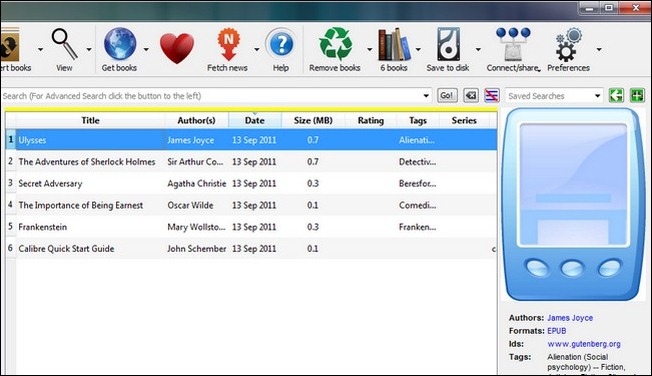Viewport: 652px width, 376px height.
Task: Open the EPUB format link
Action: (x=556, y=331)
